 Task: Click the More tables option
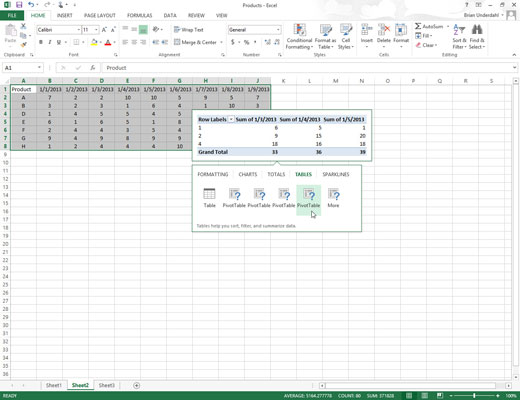point(333,198)
